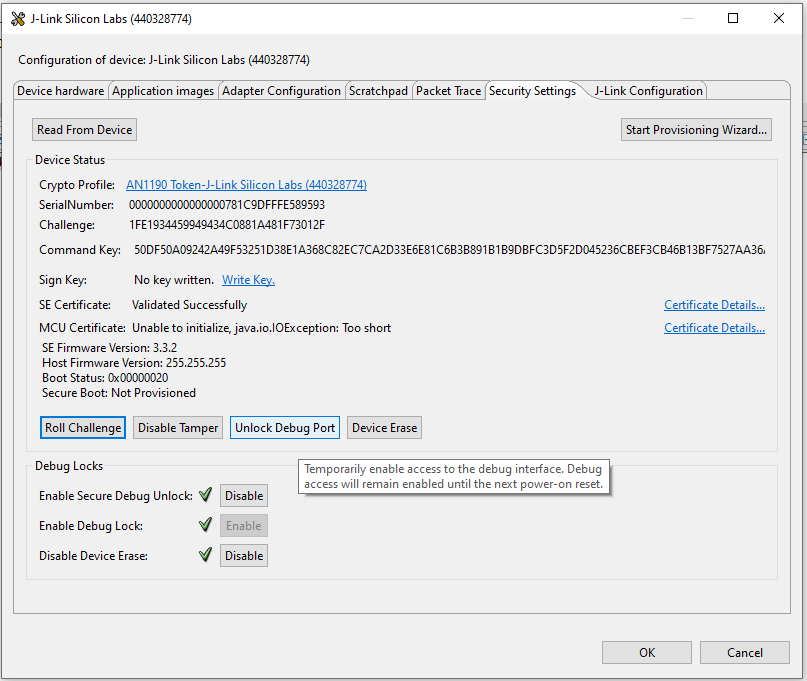The image size is (807, 681).
Task: Maximize the J-Link configuration window
Action: (733, 19)
